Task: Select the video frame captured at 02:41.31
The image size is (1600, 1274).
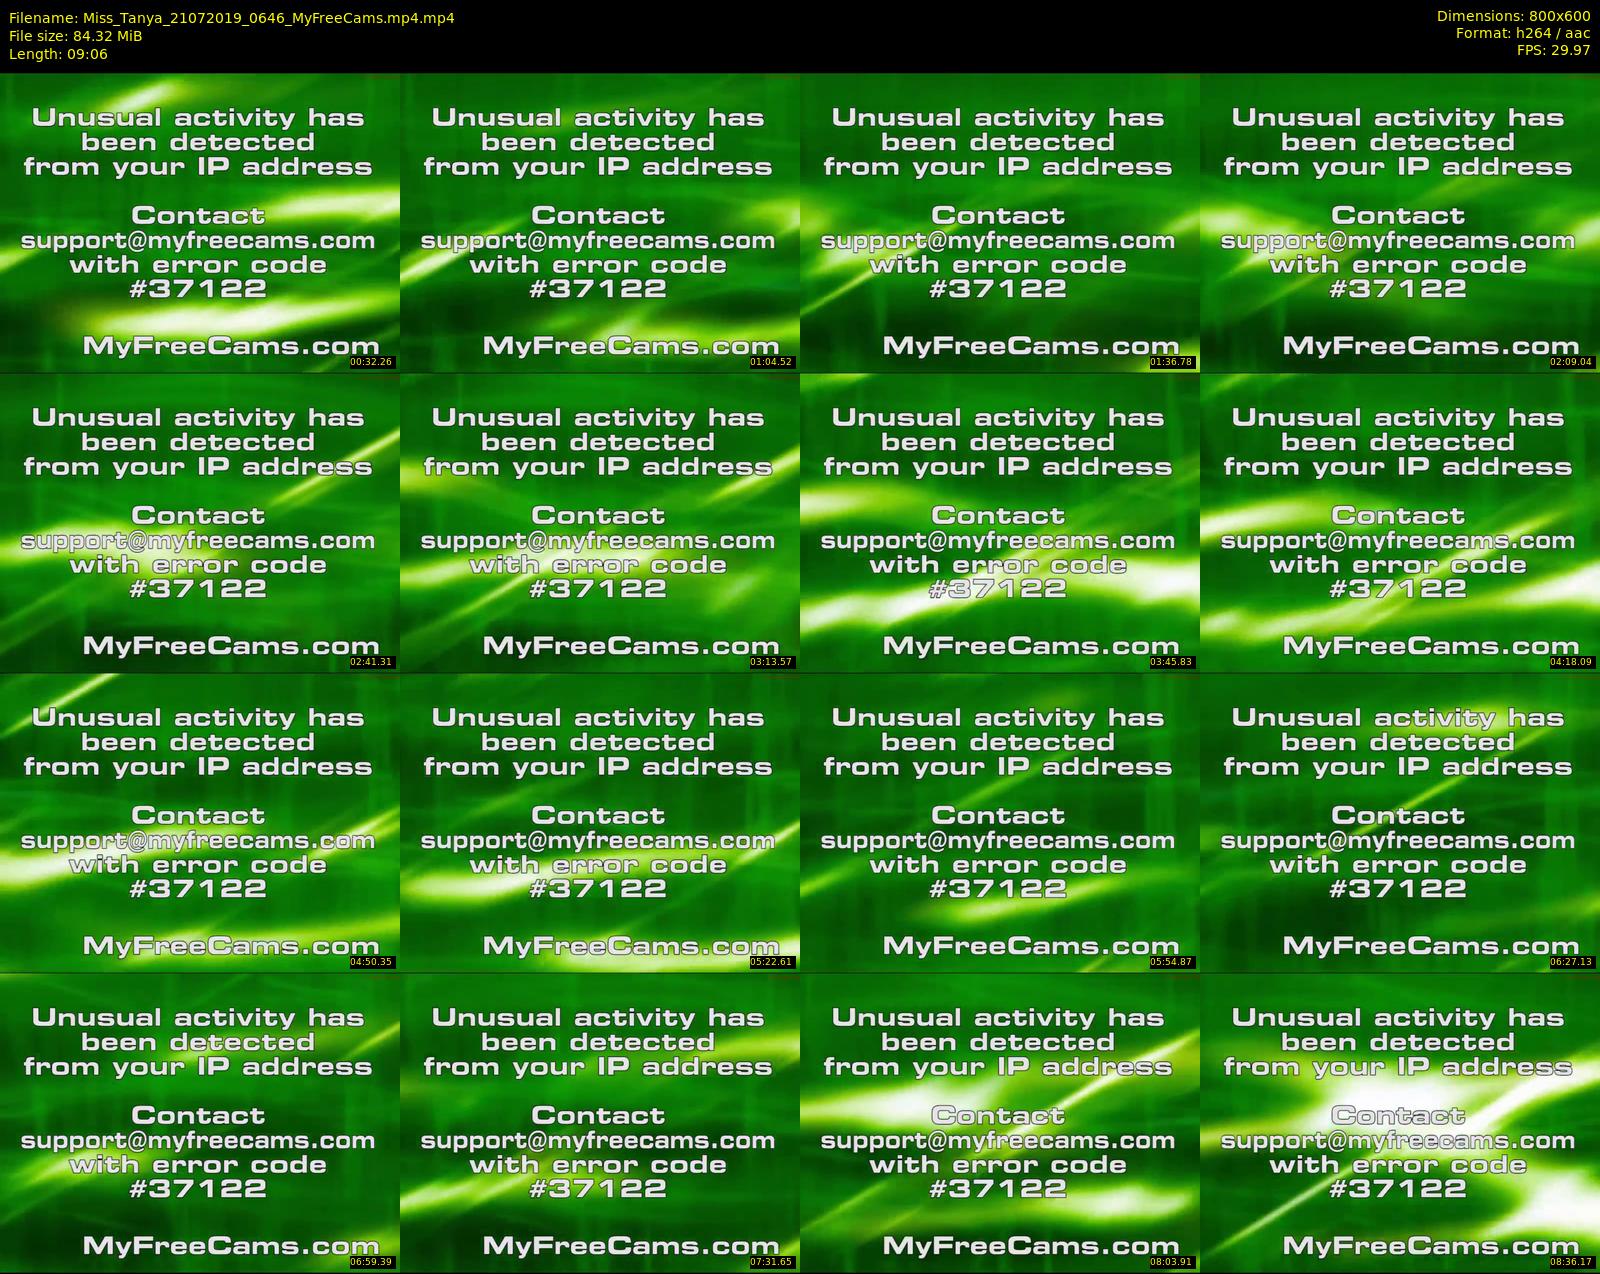Action: [x=200, y=522]
